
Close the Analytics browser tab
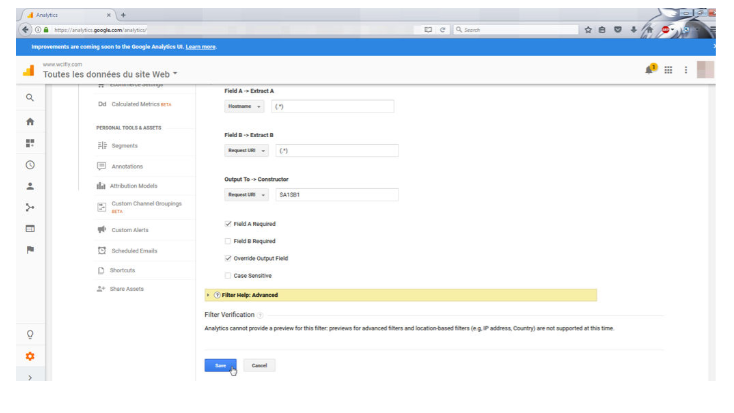coord(109,15)
